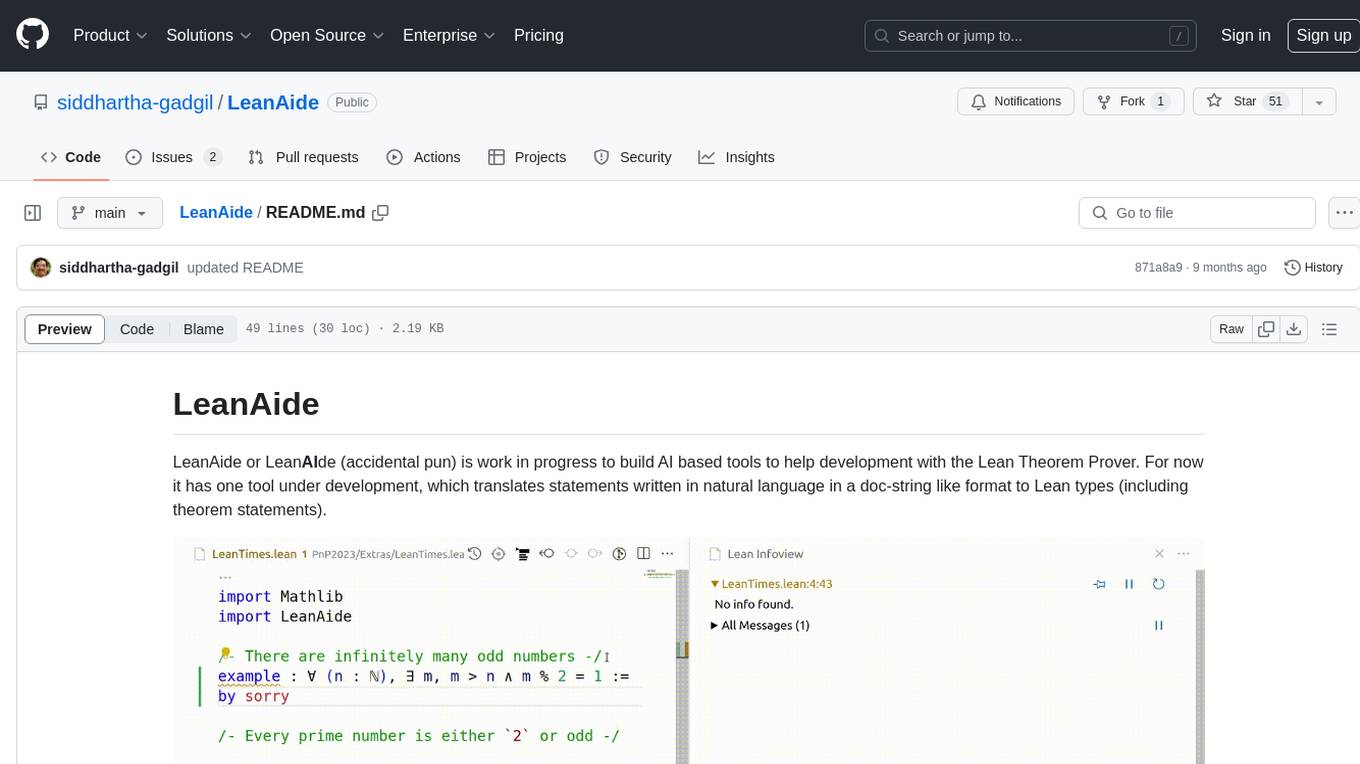Viewport: 1360px width, 764px height.
Task: Select the Preview view toggle
Action: (x=65, y=329)
